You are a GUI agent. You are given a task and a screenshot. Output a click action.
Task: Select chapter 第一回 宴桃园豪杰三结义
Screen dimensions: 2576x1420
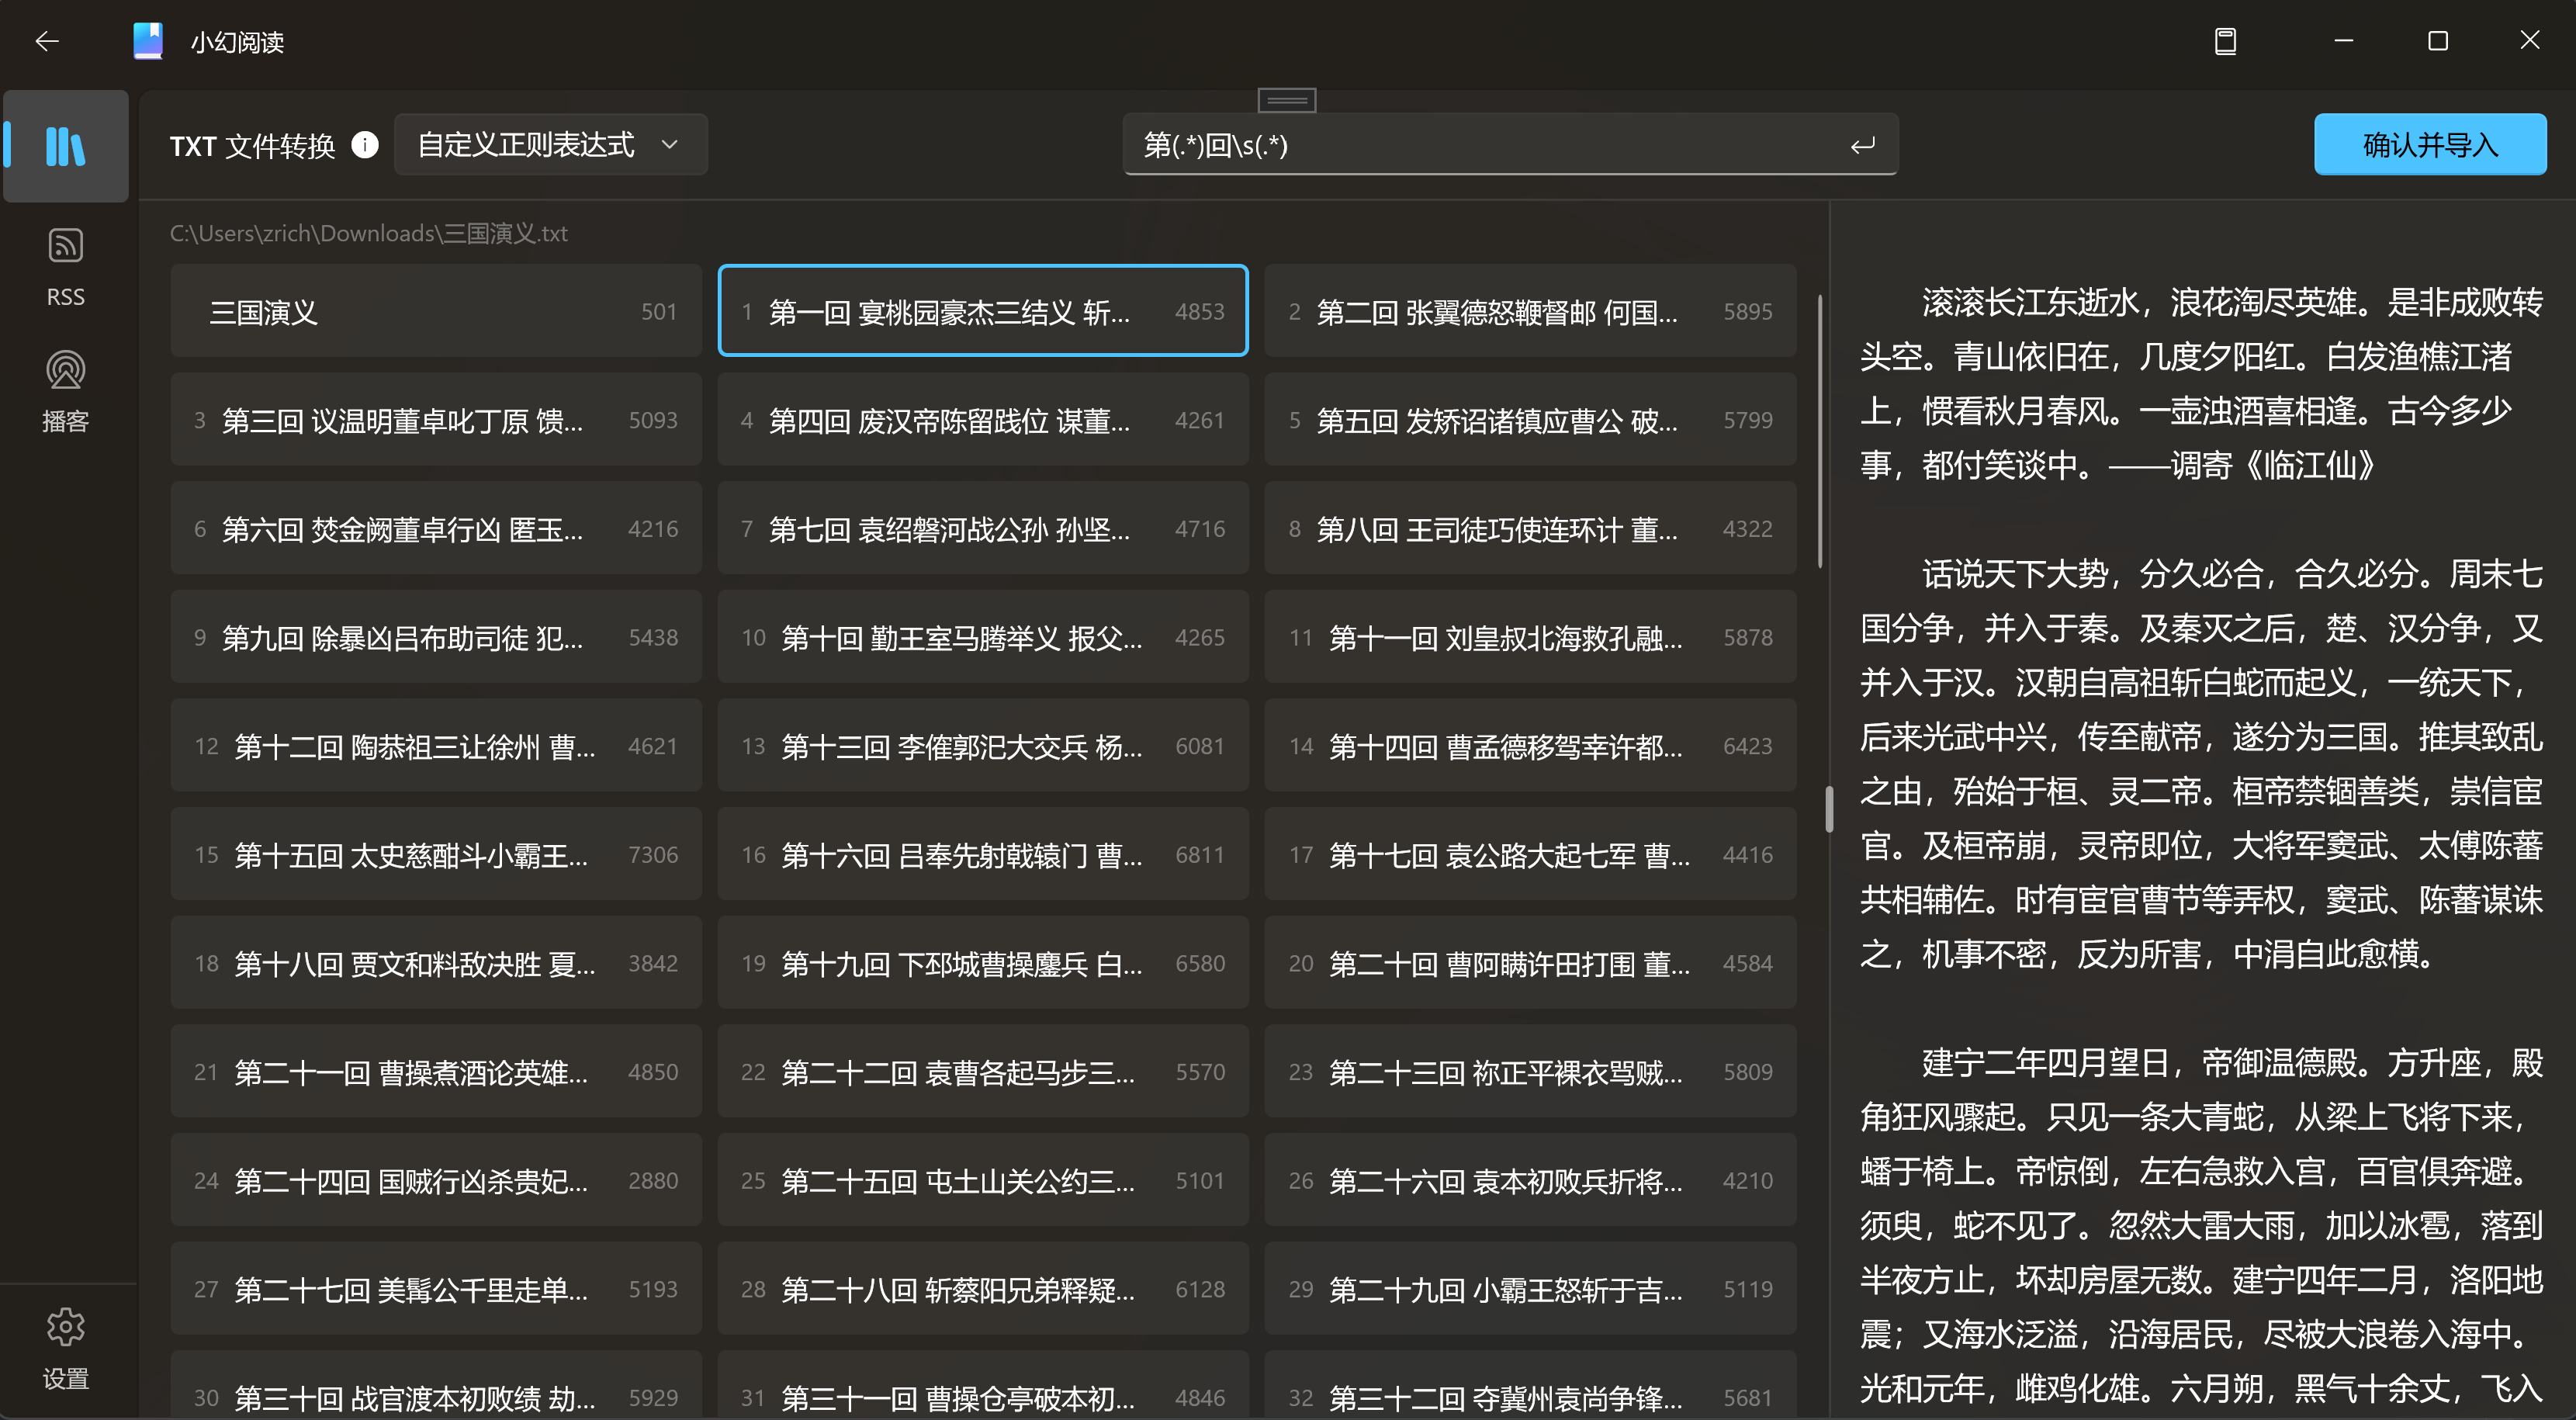pyautogui.click(x=983, y=311)
